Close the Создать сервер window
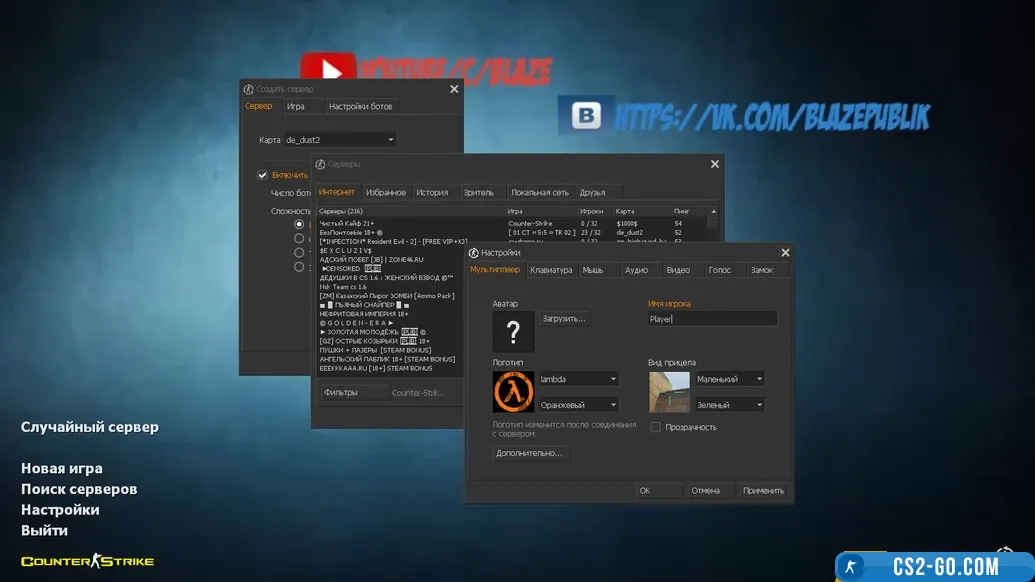Image resolution: width=1035 pixels, height=582 pixels. [454, 89]
